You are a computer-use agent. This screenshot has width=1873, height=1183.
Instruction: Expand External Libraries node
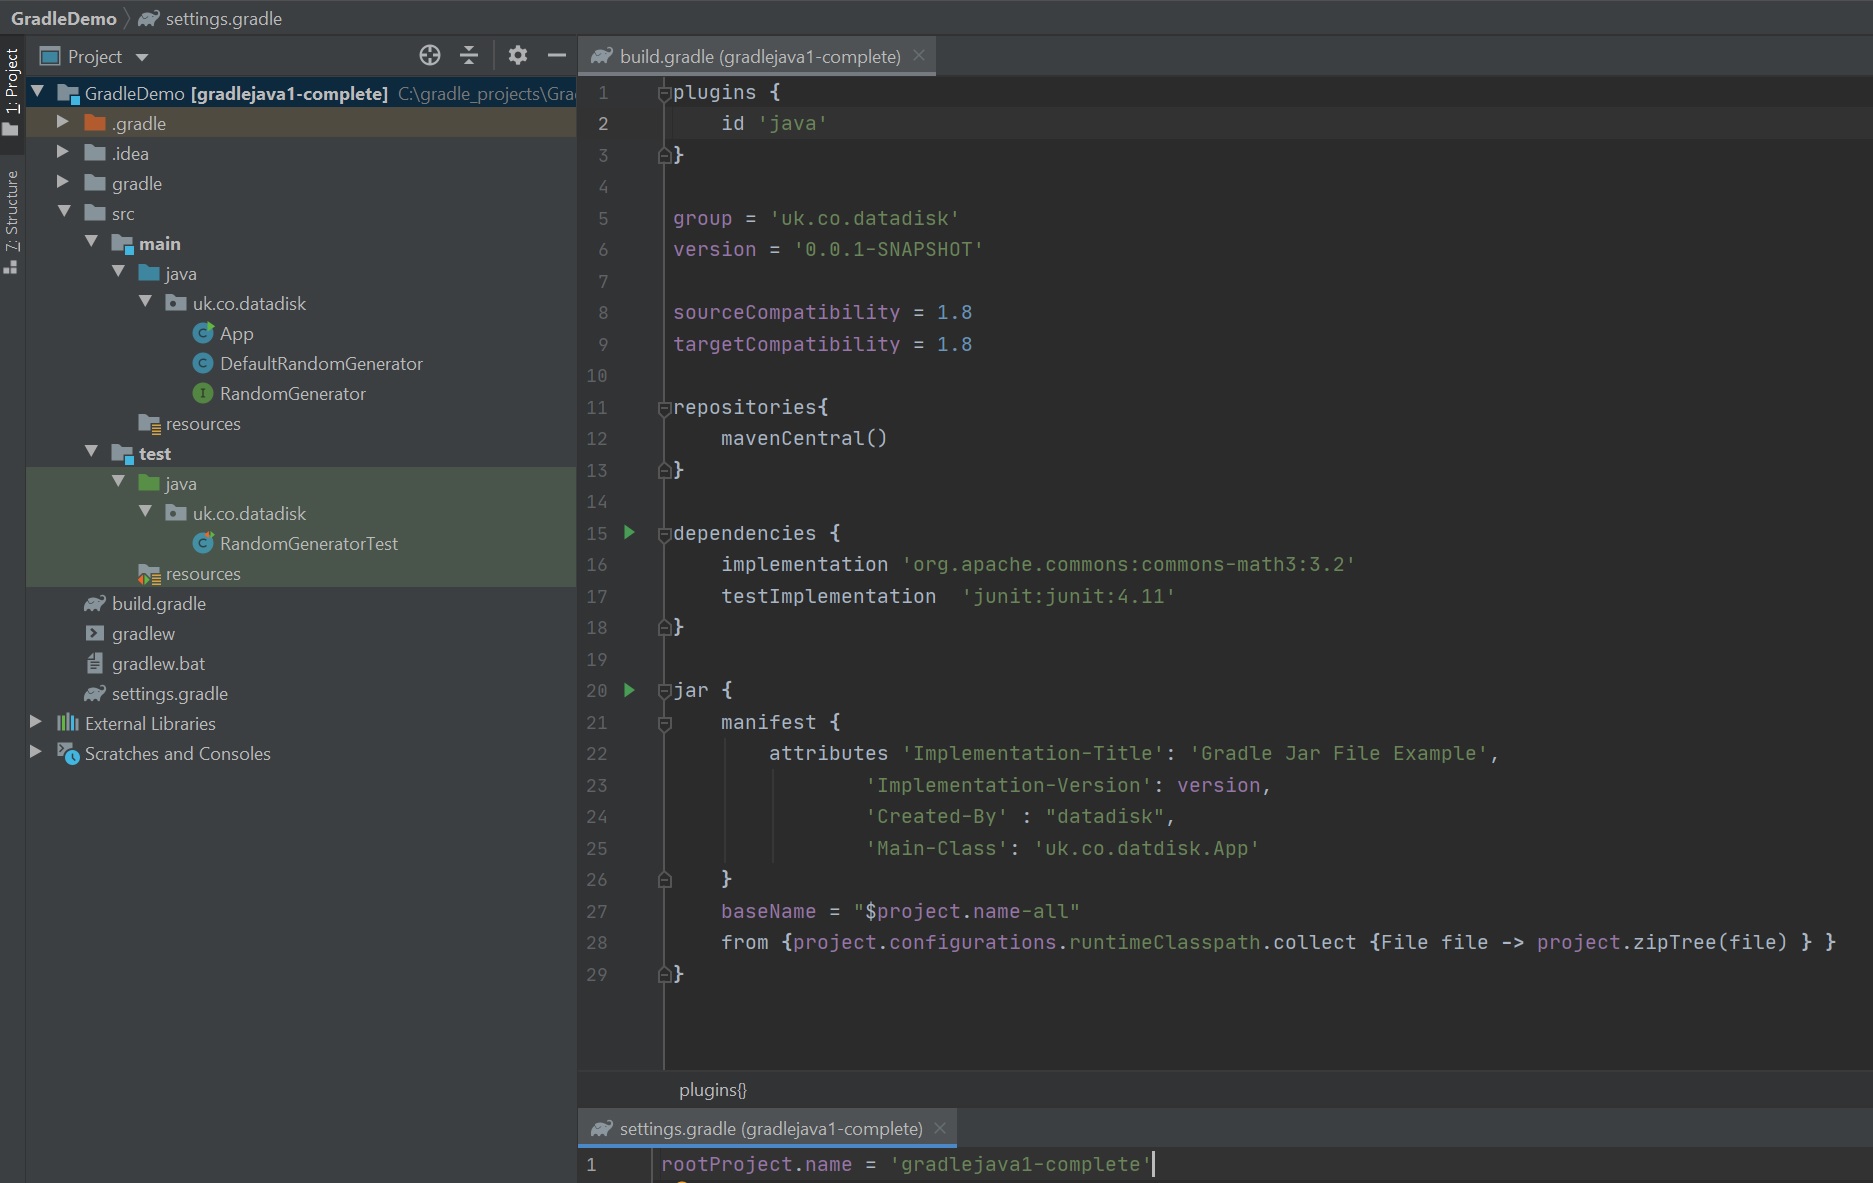pos(36,722)
